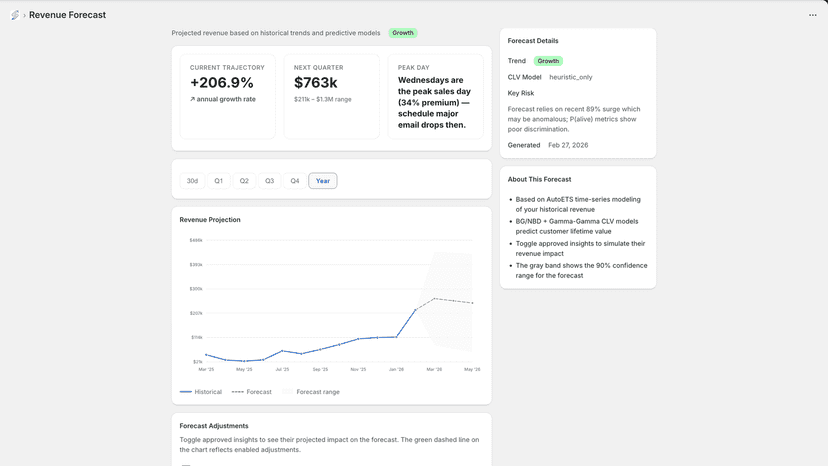Click the Forecast Adjustments heading
Image resolution: width=828 pixels, height=466 pixels.
[x=214, y=426]
